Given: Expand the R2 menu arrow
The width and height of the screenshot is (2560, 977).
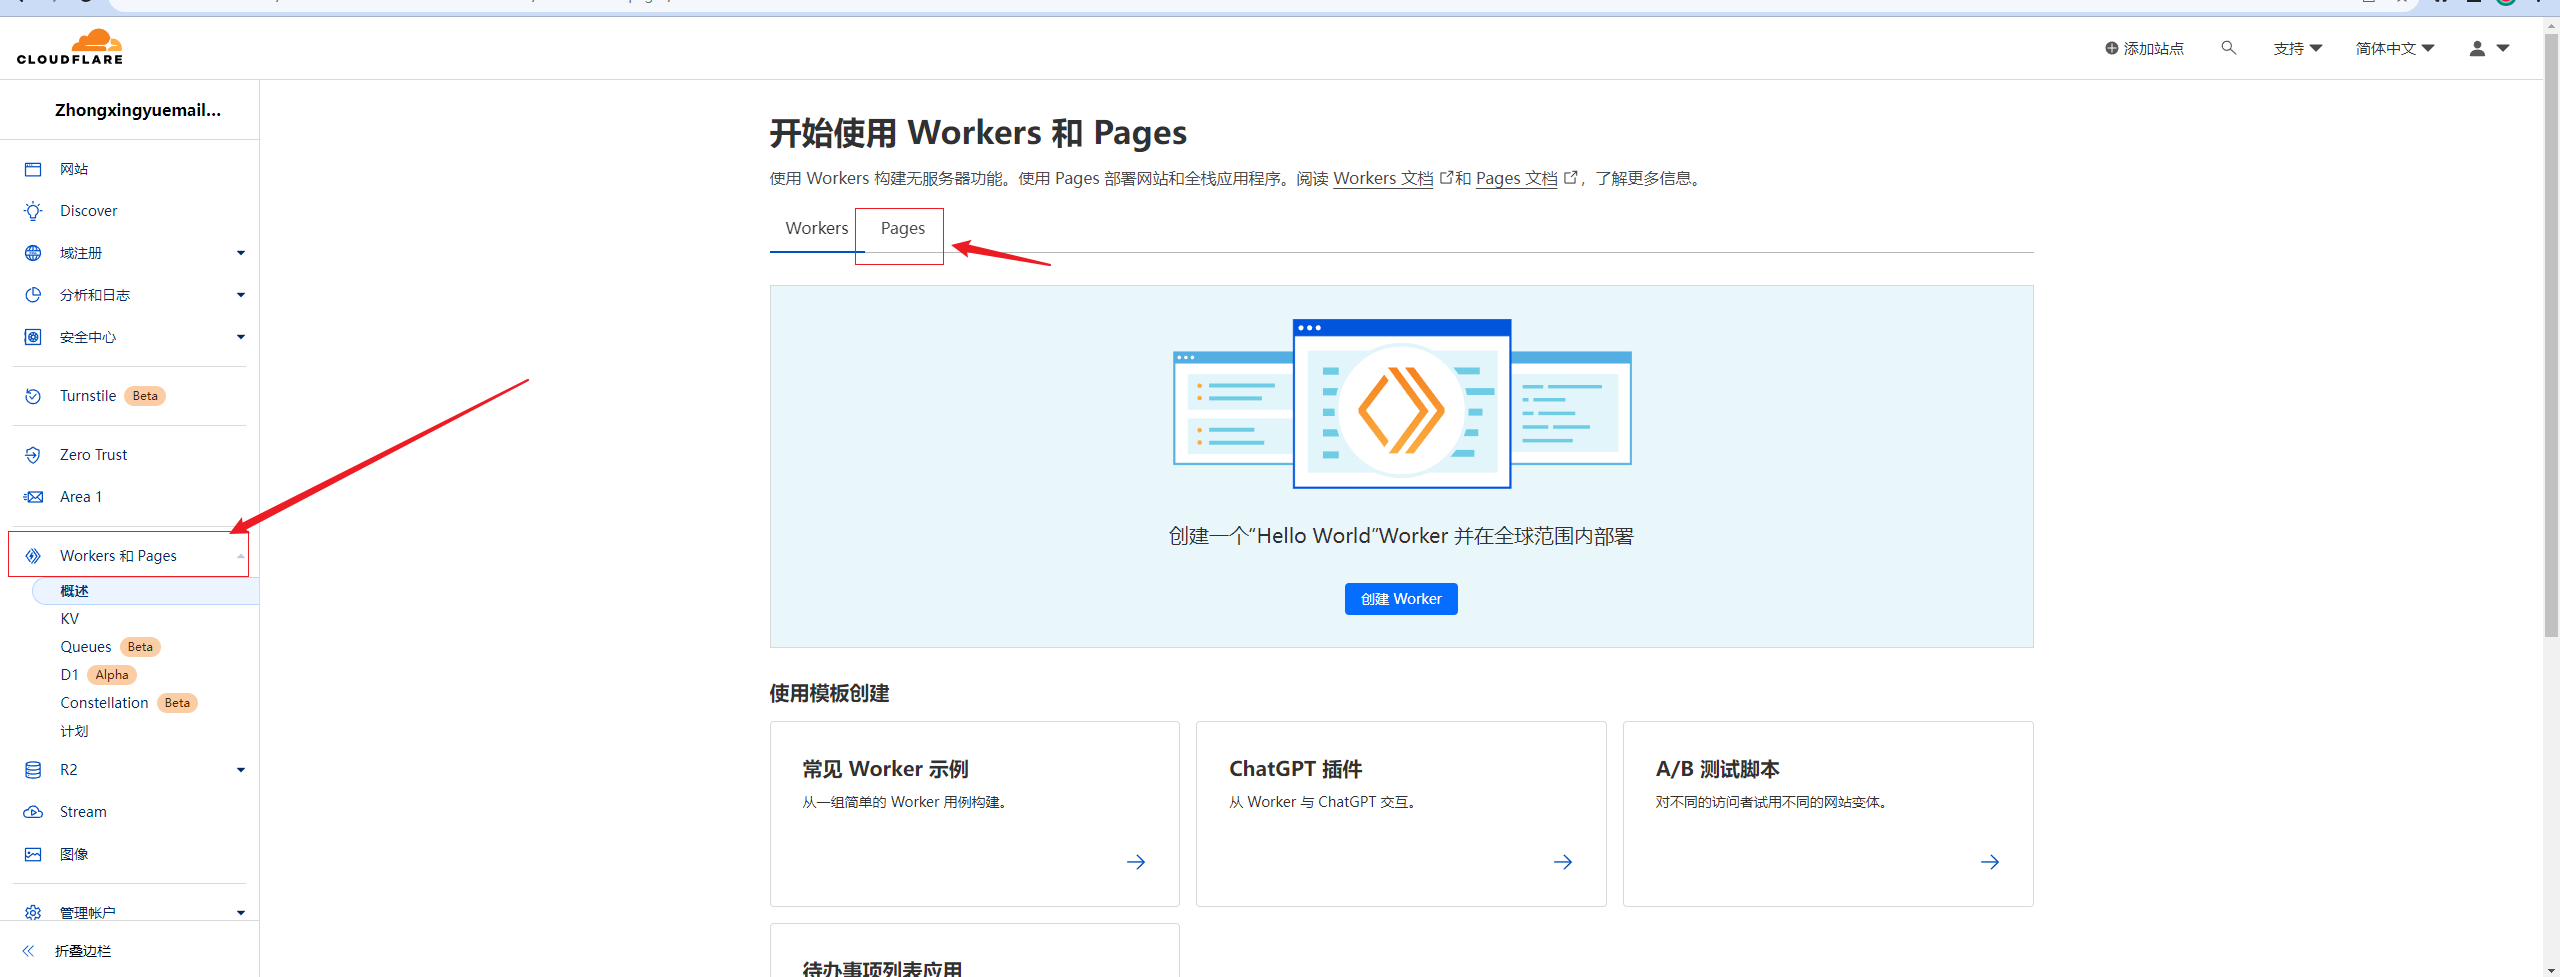Looking at the screenshot, I should 241,770.
